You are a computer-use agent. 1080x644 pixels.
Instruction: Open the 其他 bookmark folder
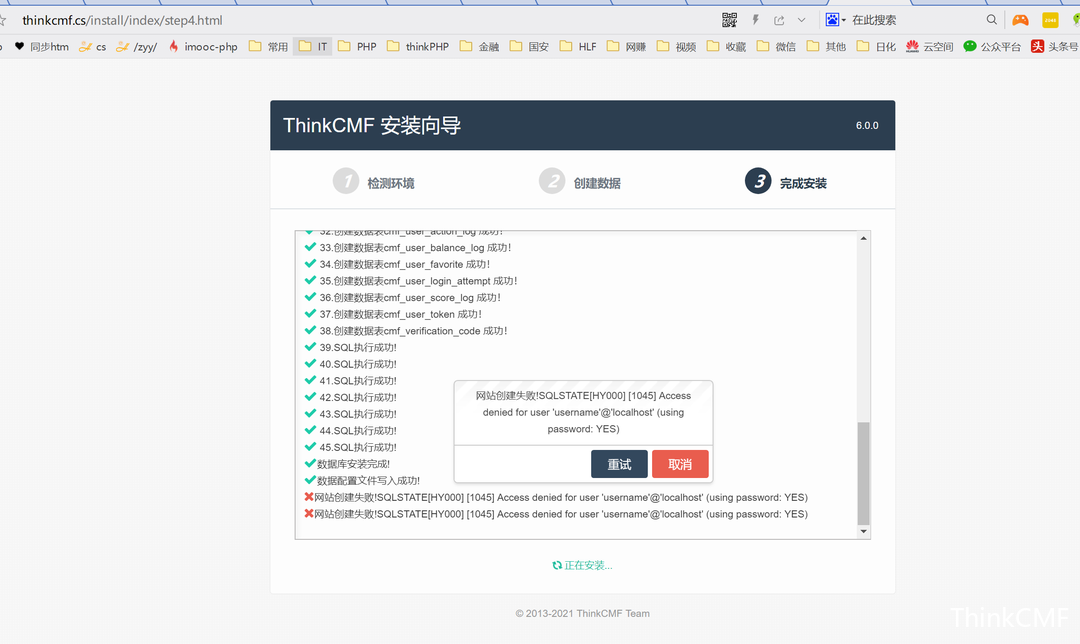[827, 46]
